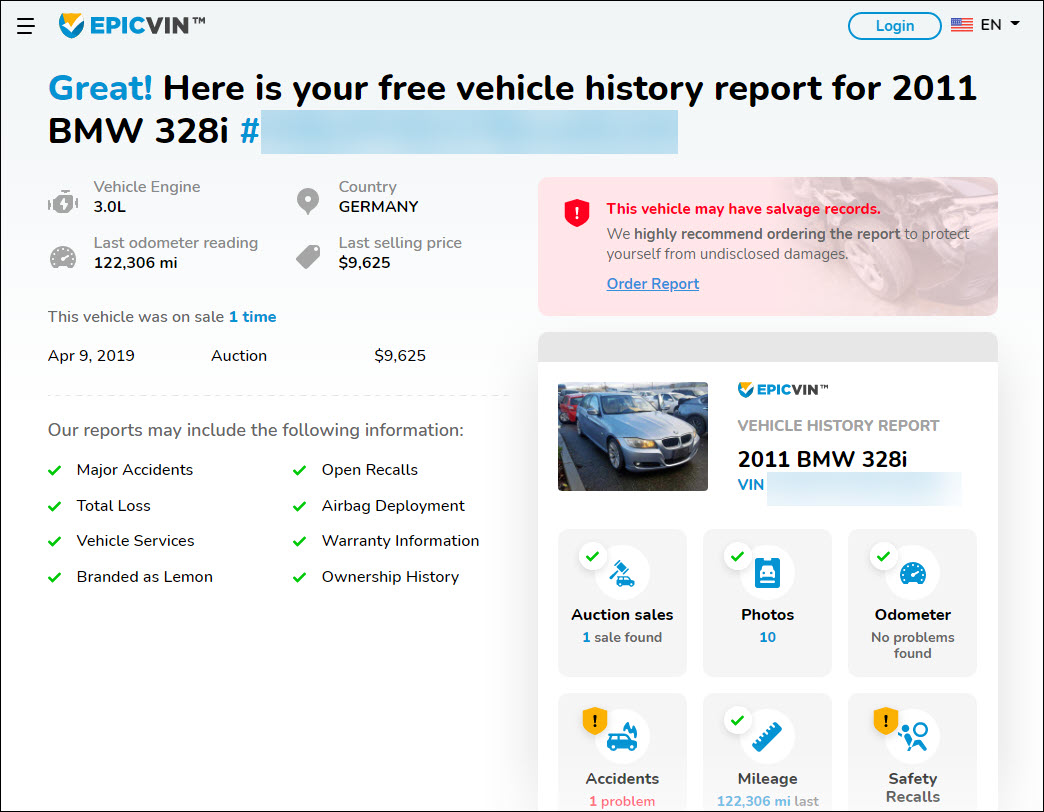1044x812 pixels.
Task: Click the yellow warning badge on Accidents
Action: coord(595,720)
